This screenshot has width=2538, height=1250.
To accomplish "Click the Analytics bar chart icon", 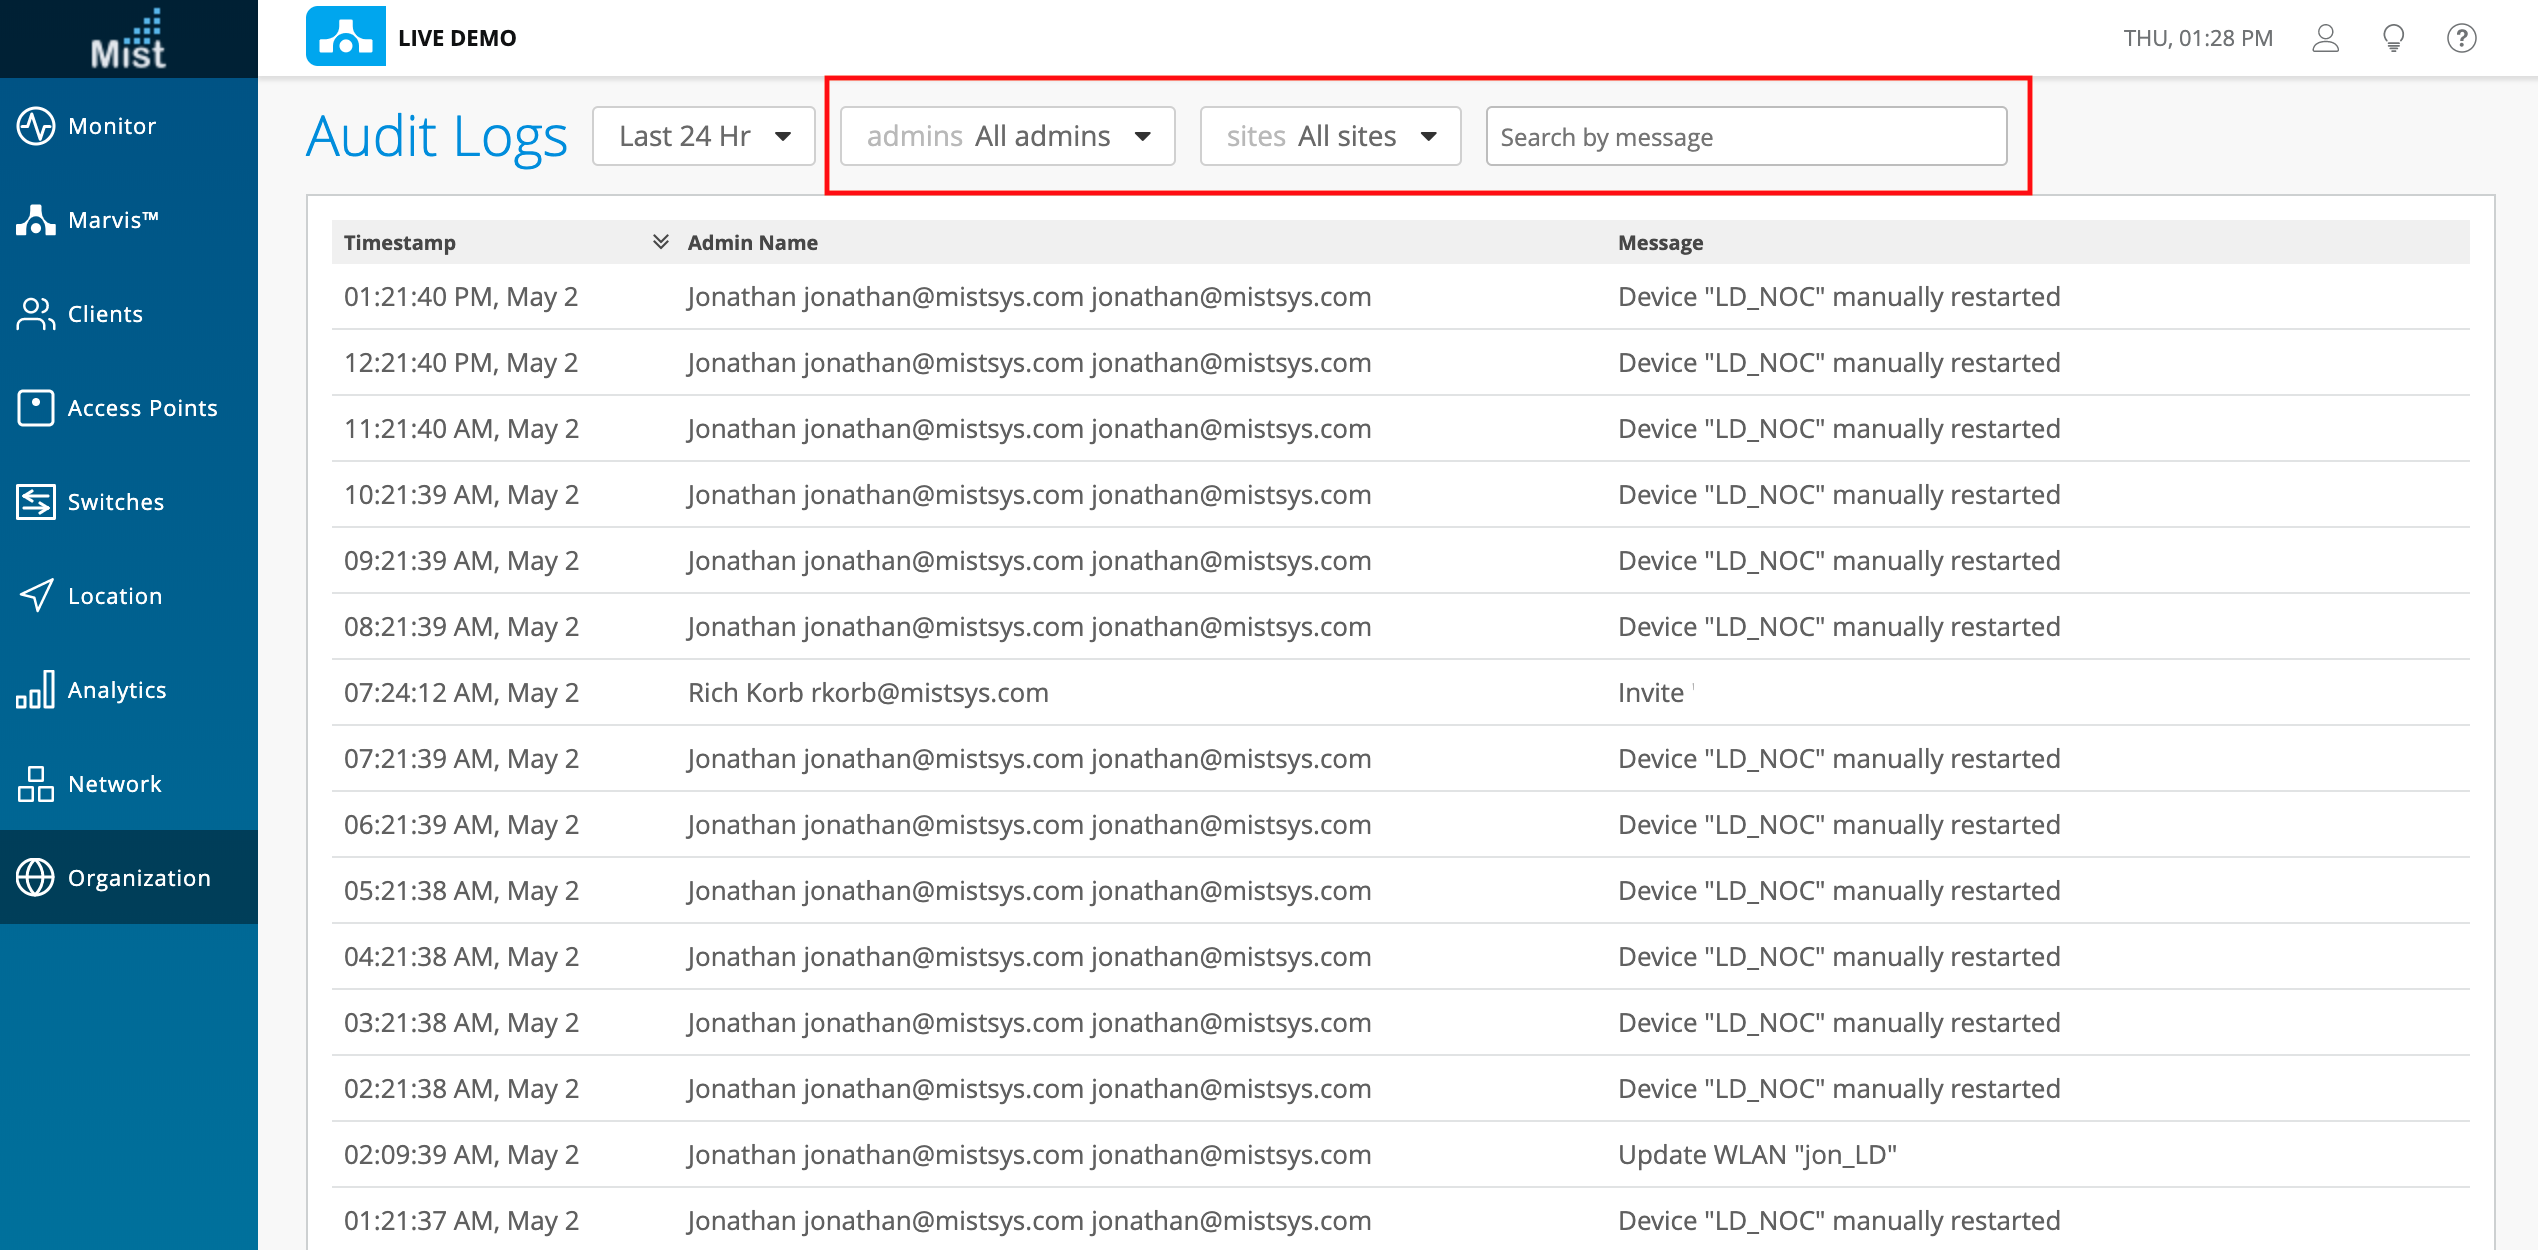I will pyautogui.click(x=36, y=690).
